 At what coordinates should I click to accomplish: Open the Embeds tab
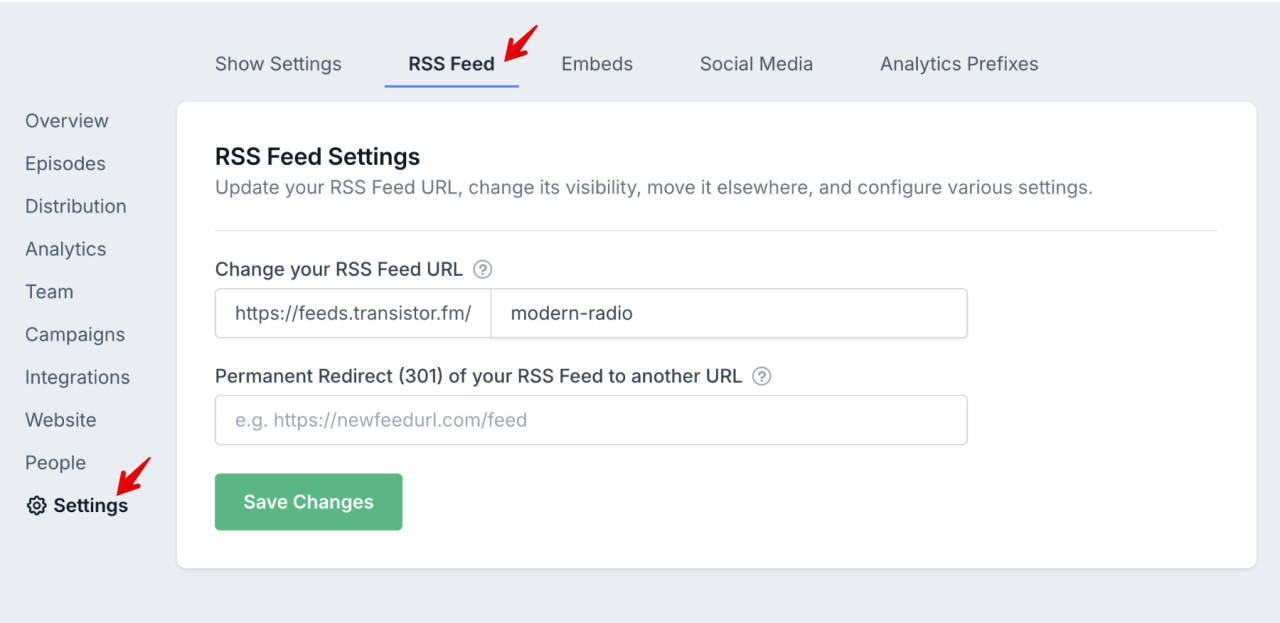point(596,63)
